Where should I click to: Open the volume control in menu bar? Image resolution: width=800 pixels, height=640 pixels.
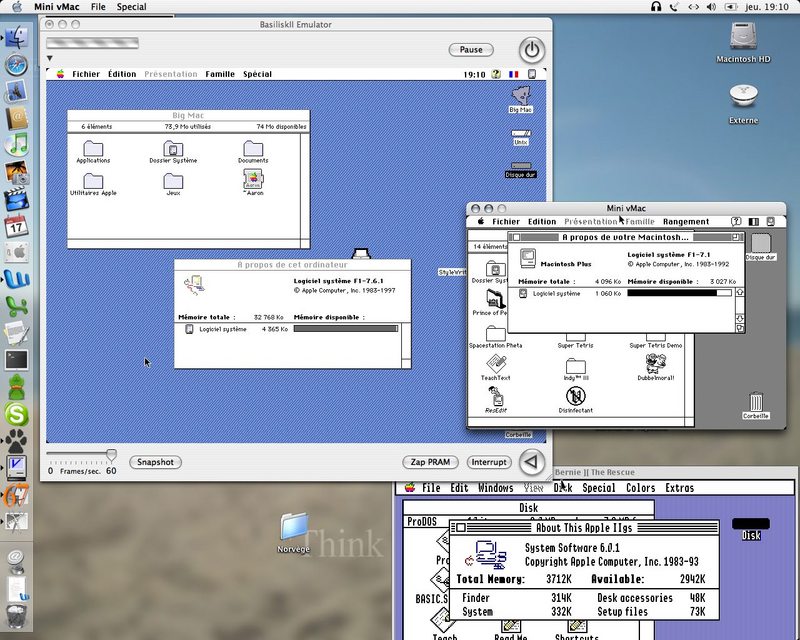click(x=711, y=7)
